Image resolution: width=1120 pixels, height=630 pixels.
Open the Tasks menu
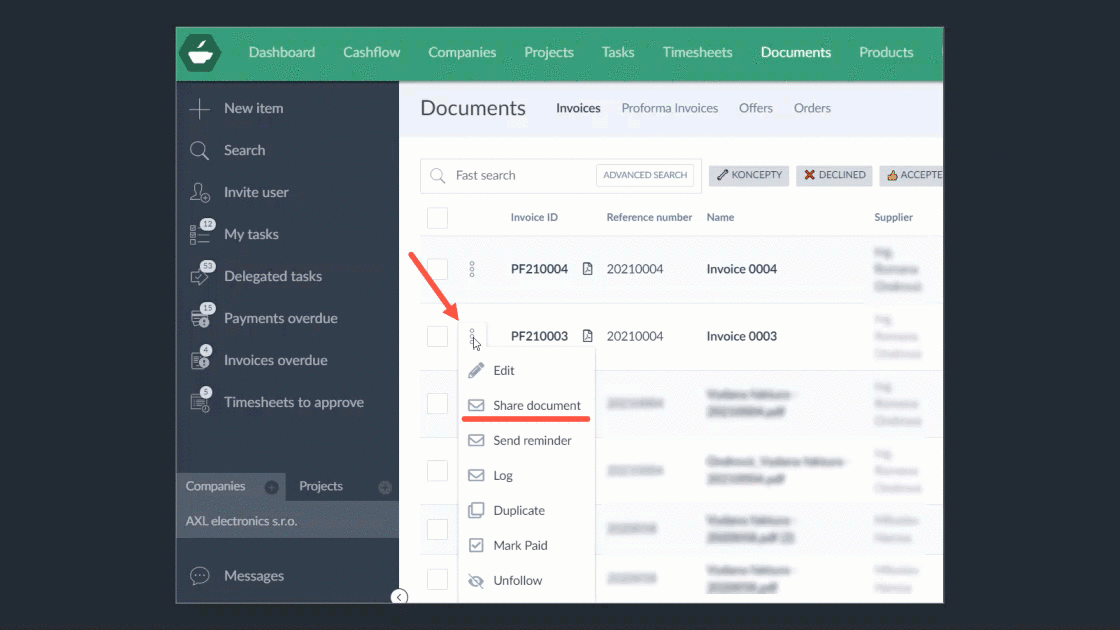point(618,53)
